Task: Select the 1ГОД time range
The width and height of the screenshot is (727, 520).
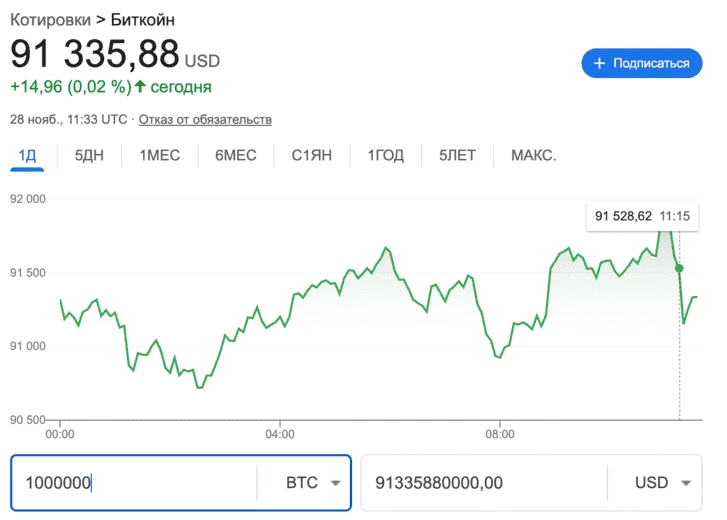Action: pyautogui.click(x=385, y=155)
